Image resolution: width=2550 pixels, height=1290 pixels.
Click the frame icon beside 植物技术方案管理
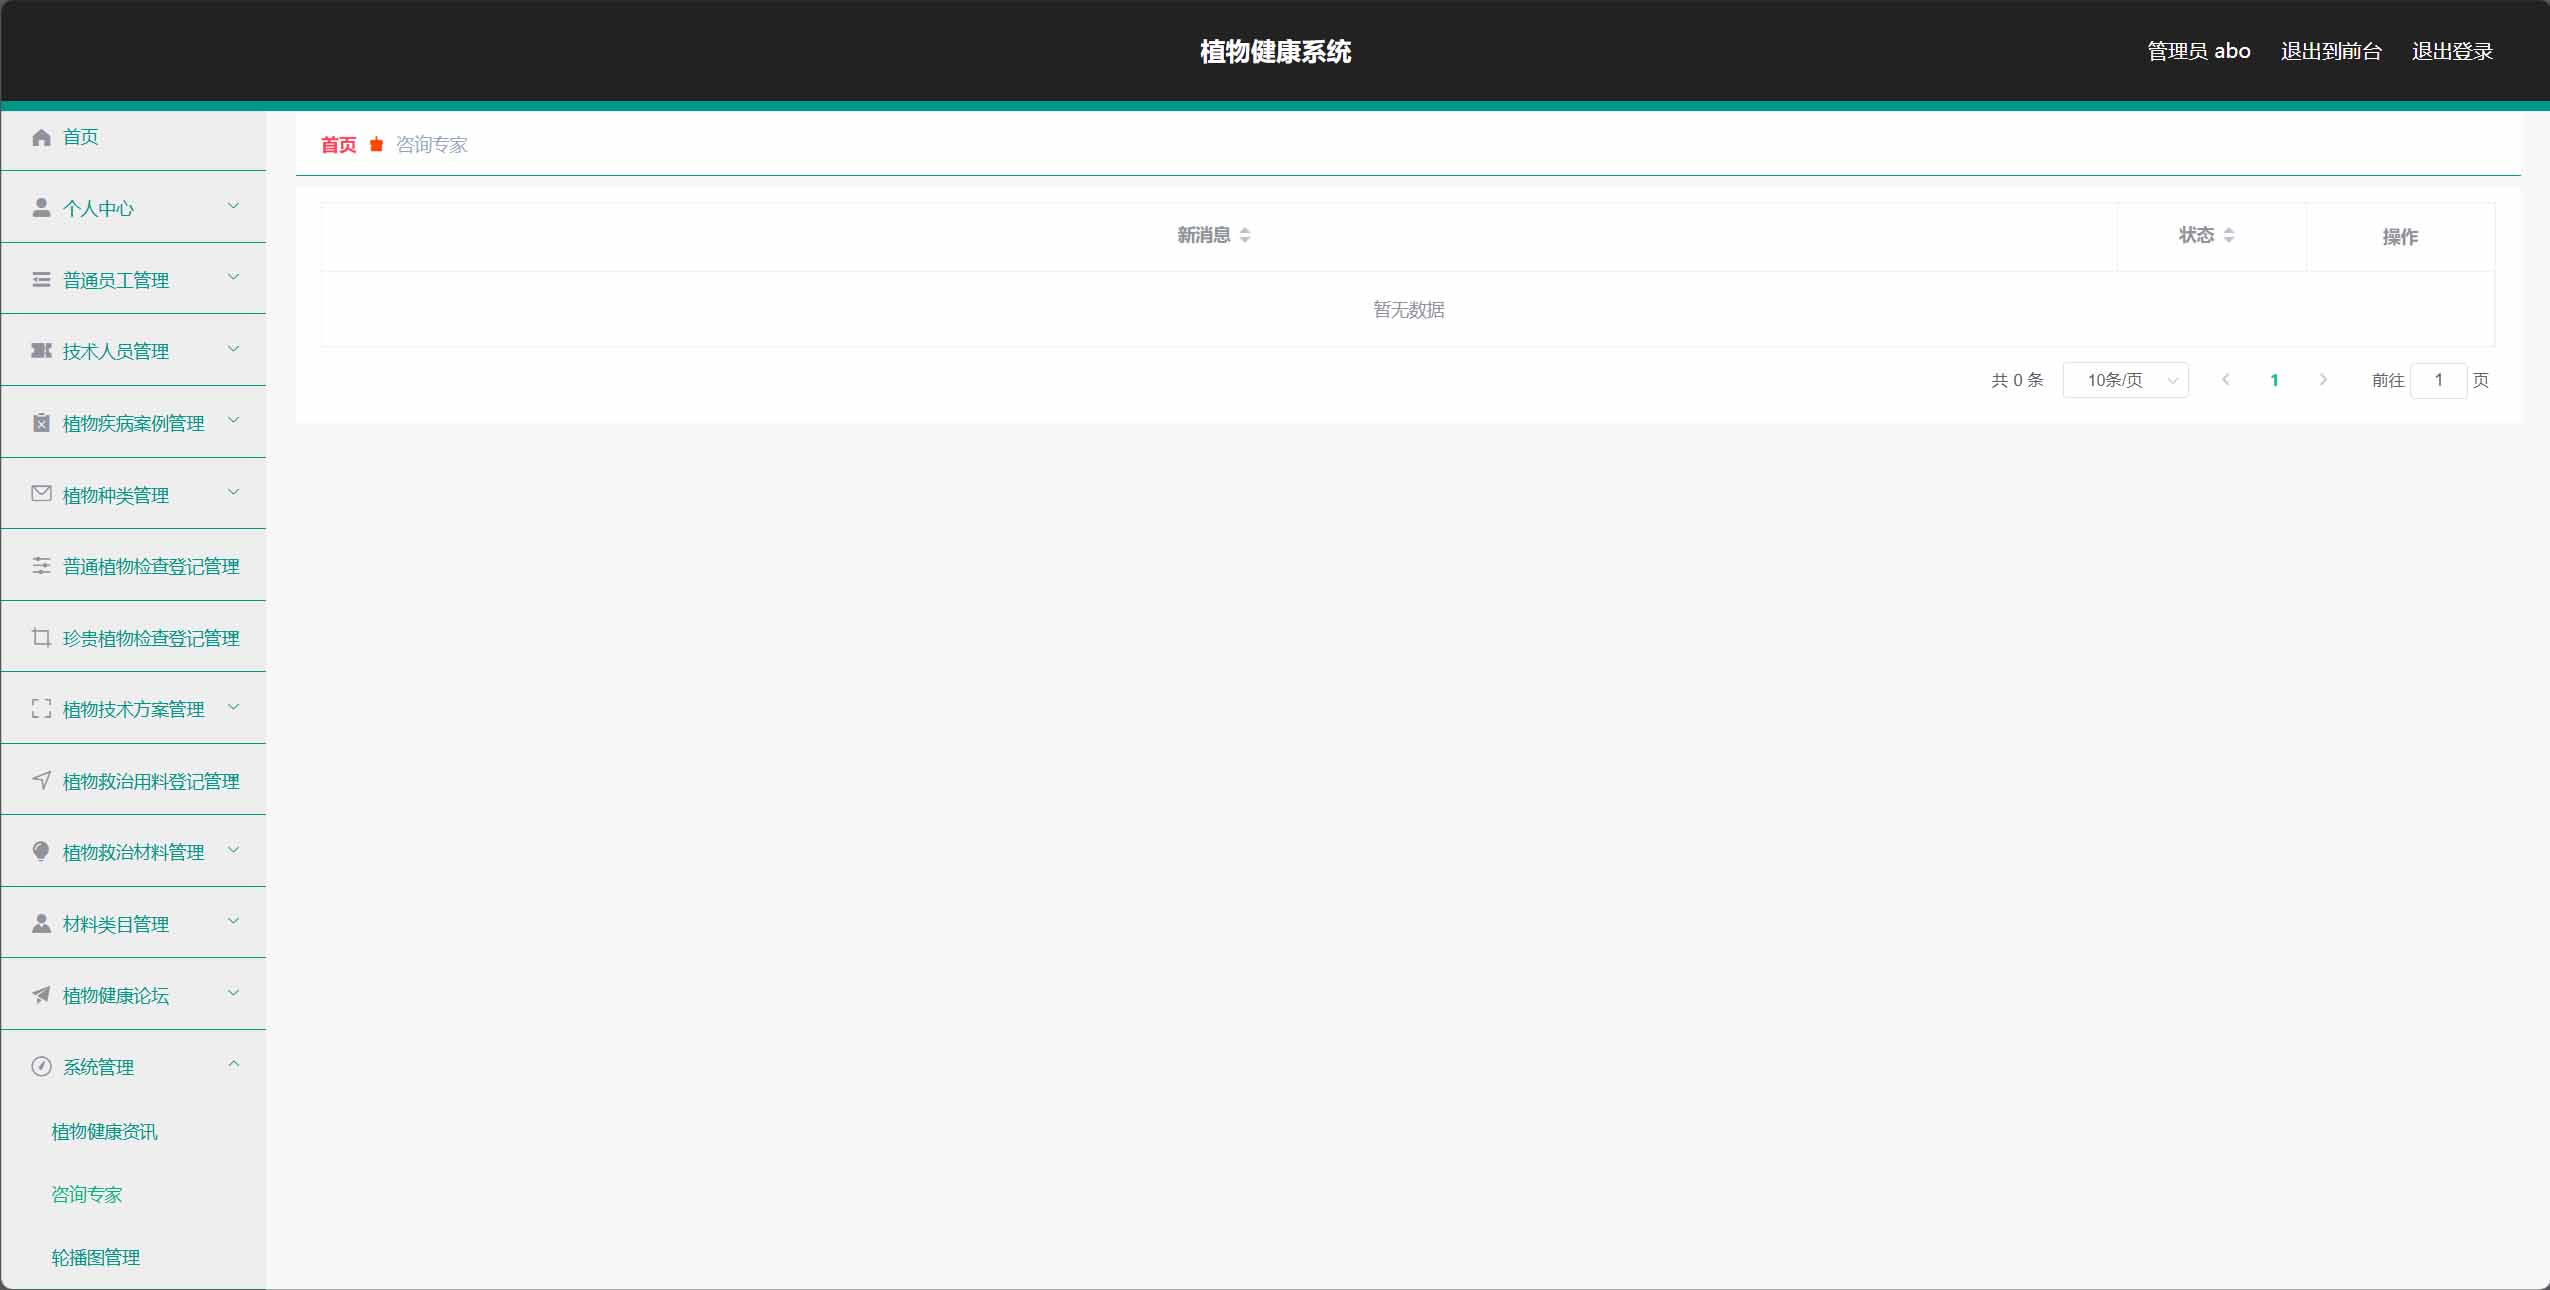[41, 708]
